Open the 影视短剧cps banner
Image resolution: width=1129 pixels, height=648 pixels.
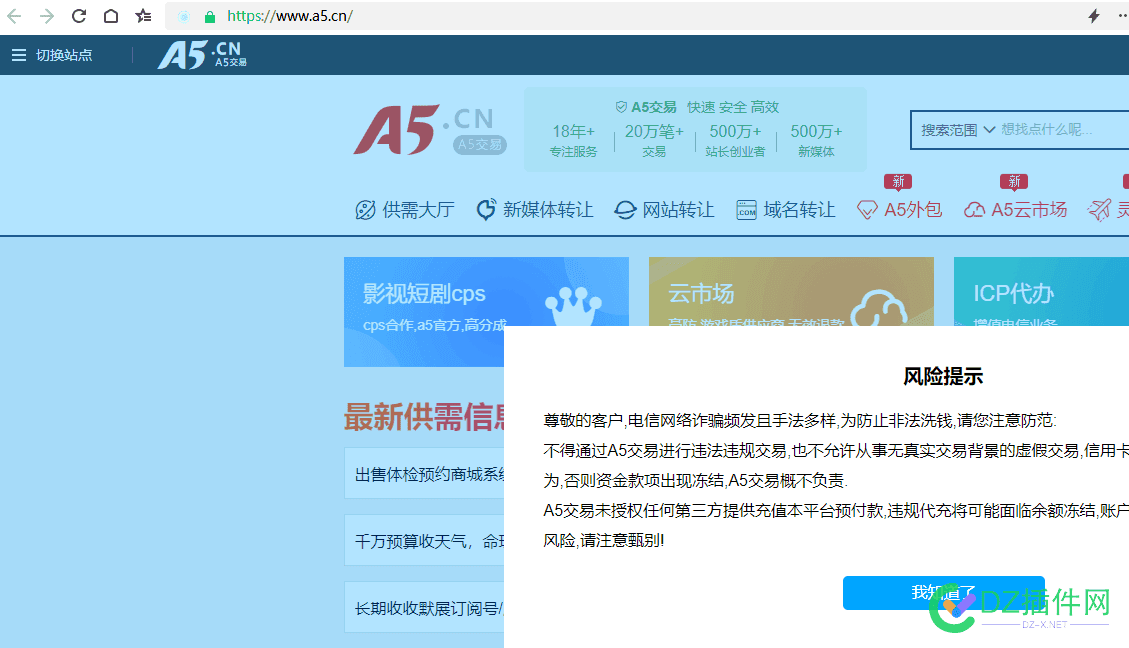pyautogui.click(x=486, y=312)
